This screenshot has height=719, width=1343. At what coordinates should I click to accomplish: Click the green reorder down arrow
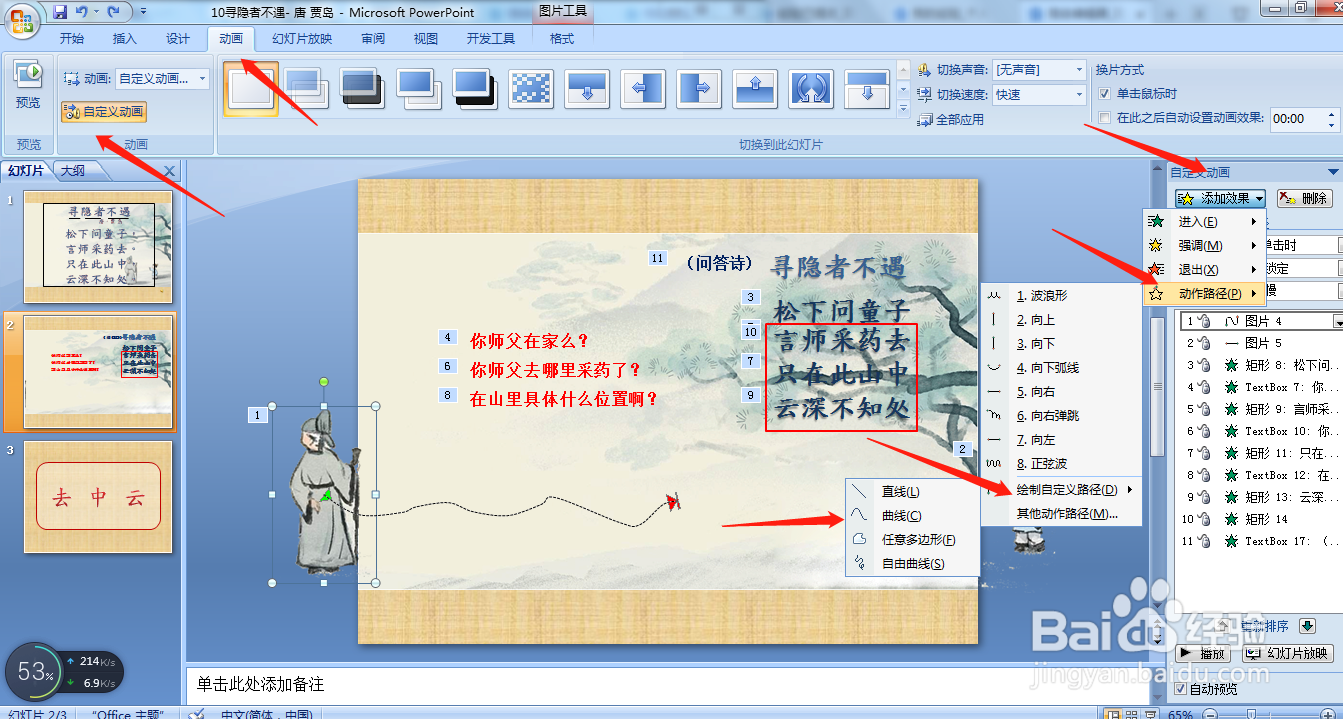click(1307, 626)
